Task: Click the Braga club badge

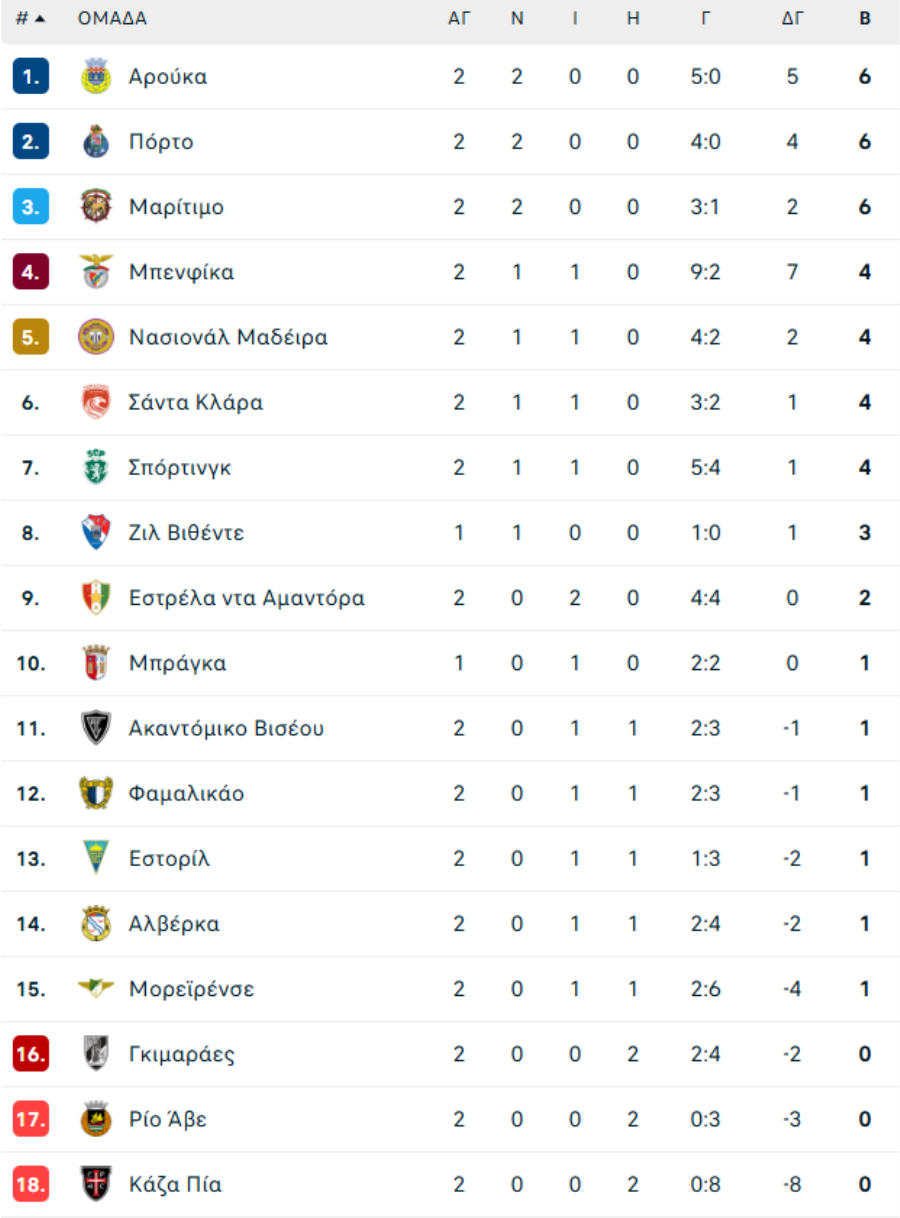Action: [x=96, y=663]
